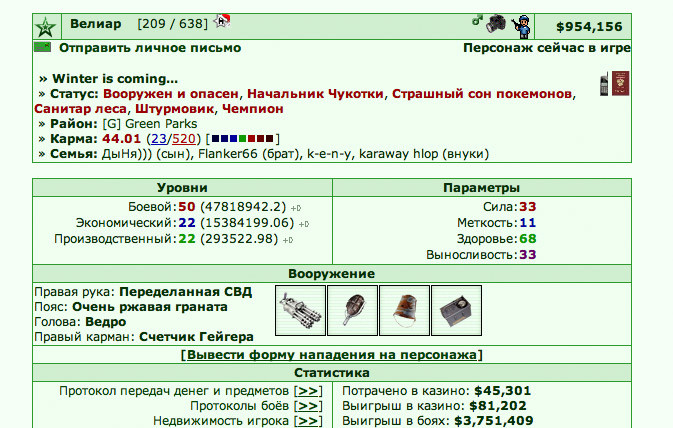Viewport: 673px width, 428px height.
Task: Click the Вооружение section header
Action: (332, 273)
